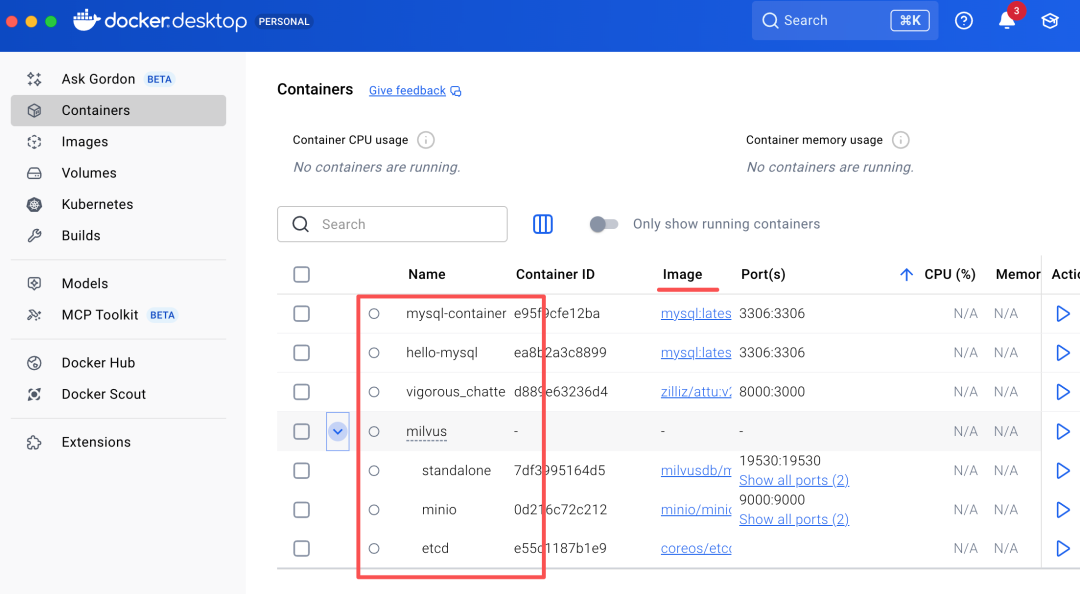The width and height of the screenshot is (1080, 594).
Task: Click the containers Search input field
Action: point(393,224)
